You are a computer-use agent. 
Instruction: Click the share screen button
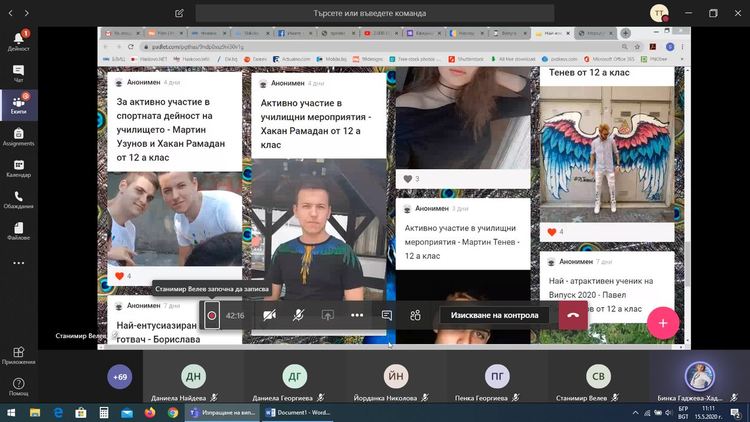pos(327,315)
